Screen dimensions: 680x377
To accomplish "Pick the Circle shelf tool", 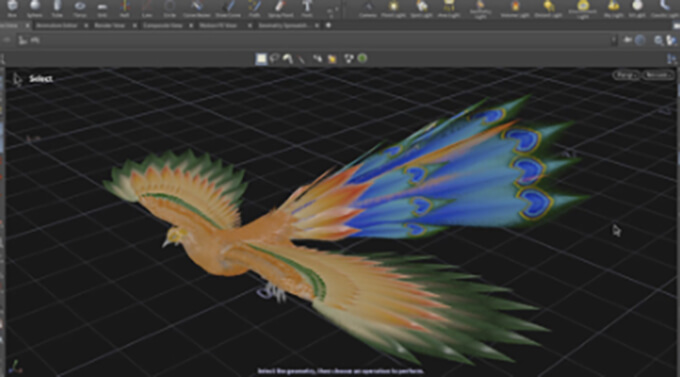I will point(170,8).
